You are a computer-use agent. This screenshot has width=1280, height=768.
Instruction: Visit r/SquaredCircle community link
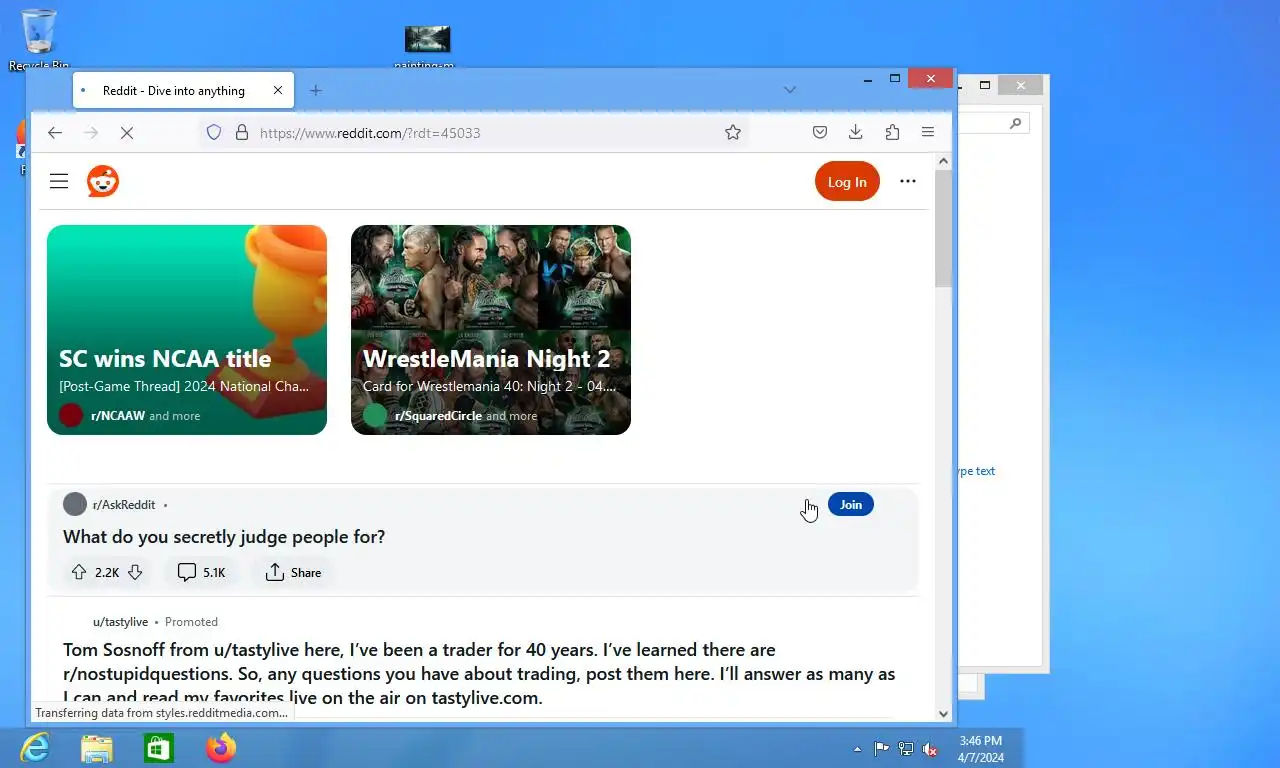pos(438,416)
